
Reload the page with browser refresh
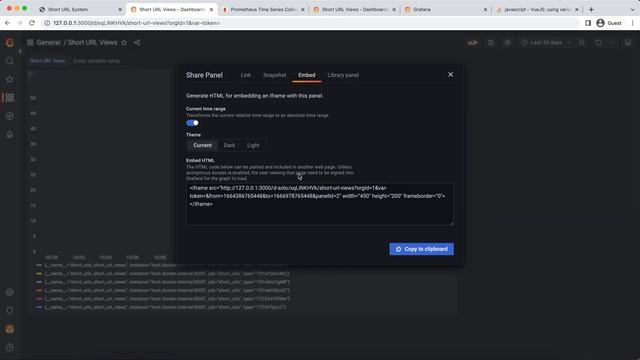(32, 23)
